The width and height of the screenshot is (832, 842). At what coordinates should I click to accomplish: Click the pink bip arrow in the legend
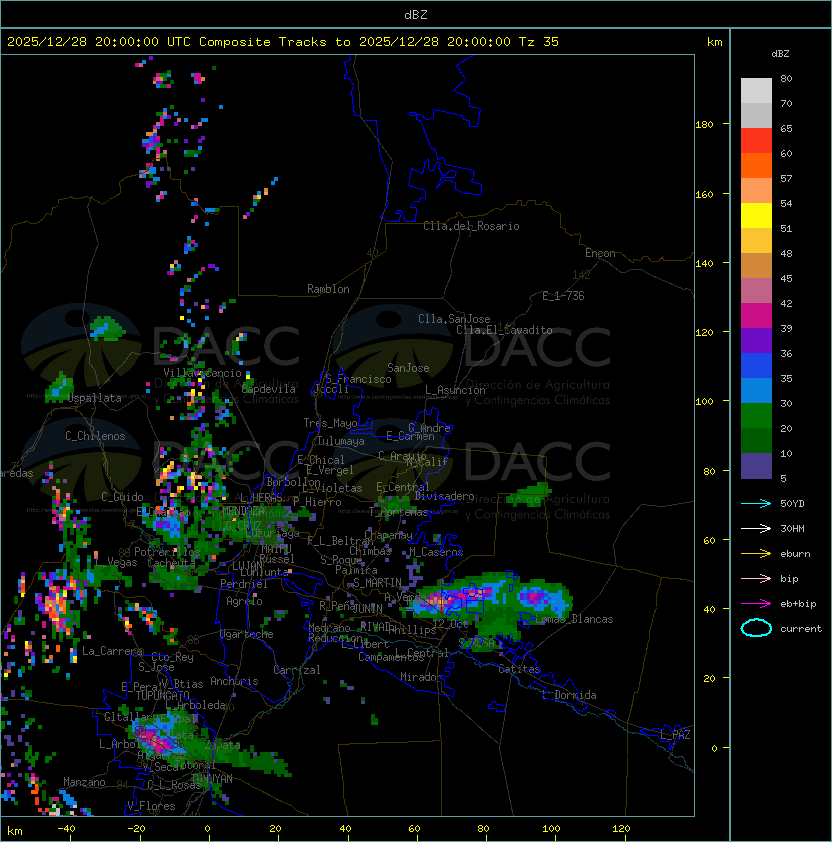(x=756, y=578)
